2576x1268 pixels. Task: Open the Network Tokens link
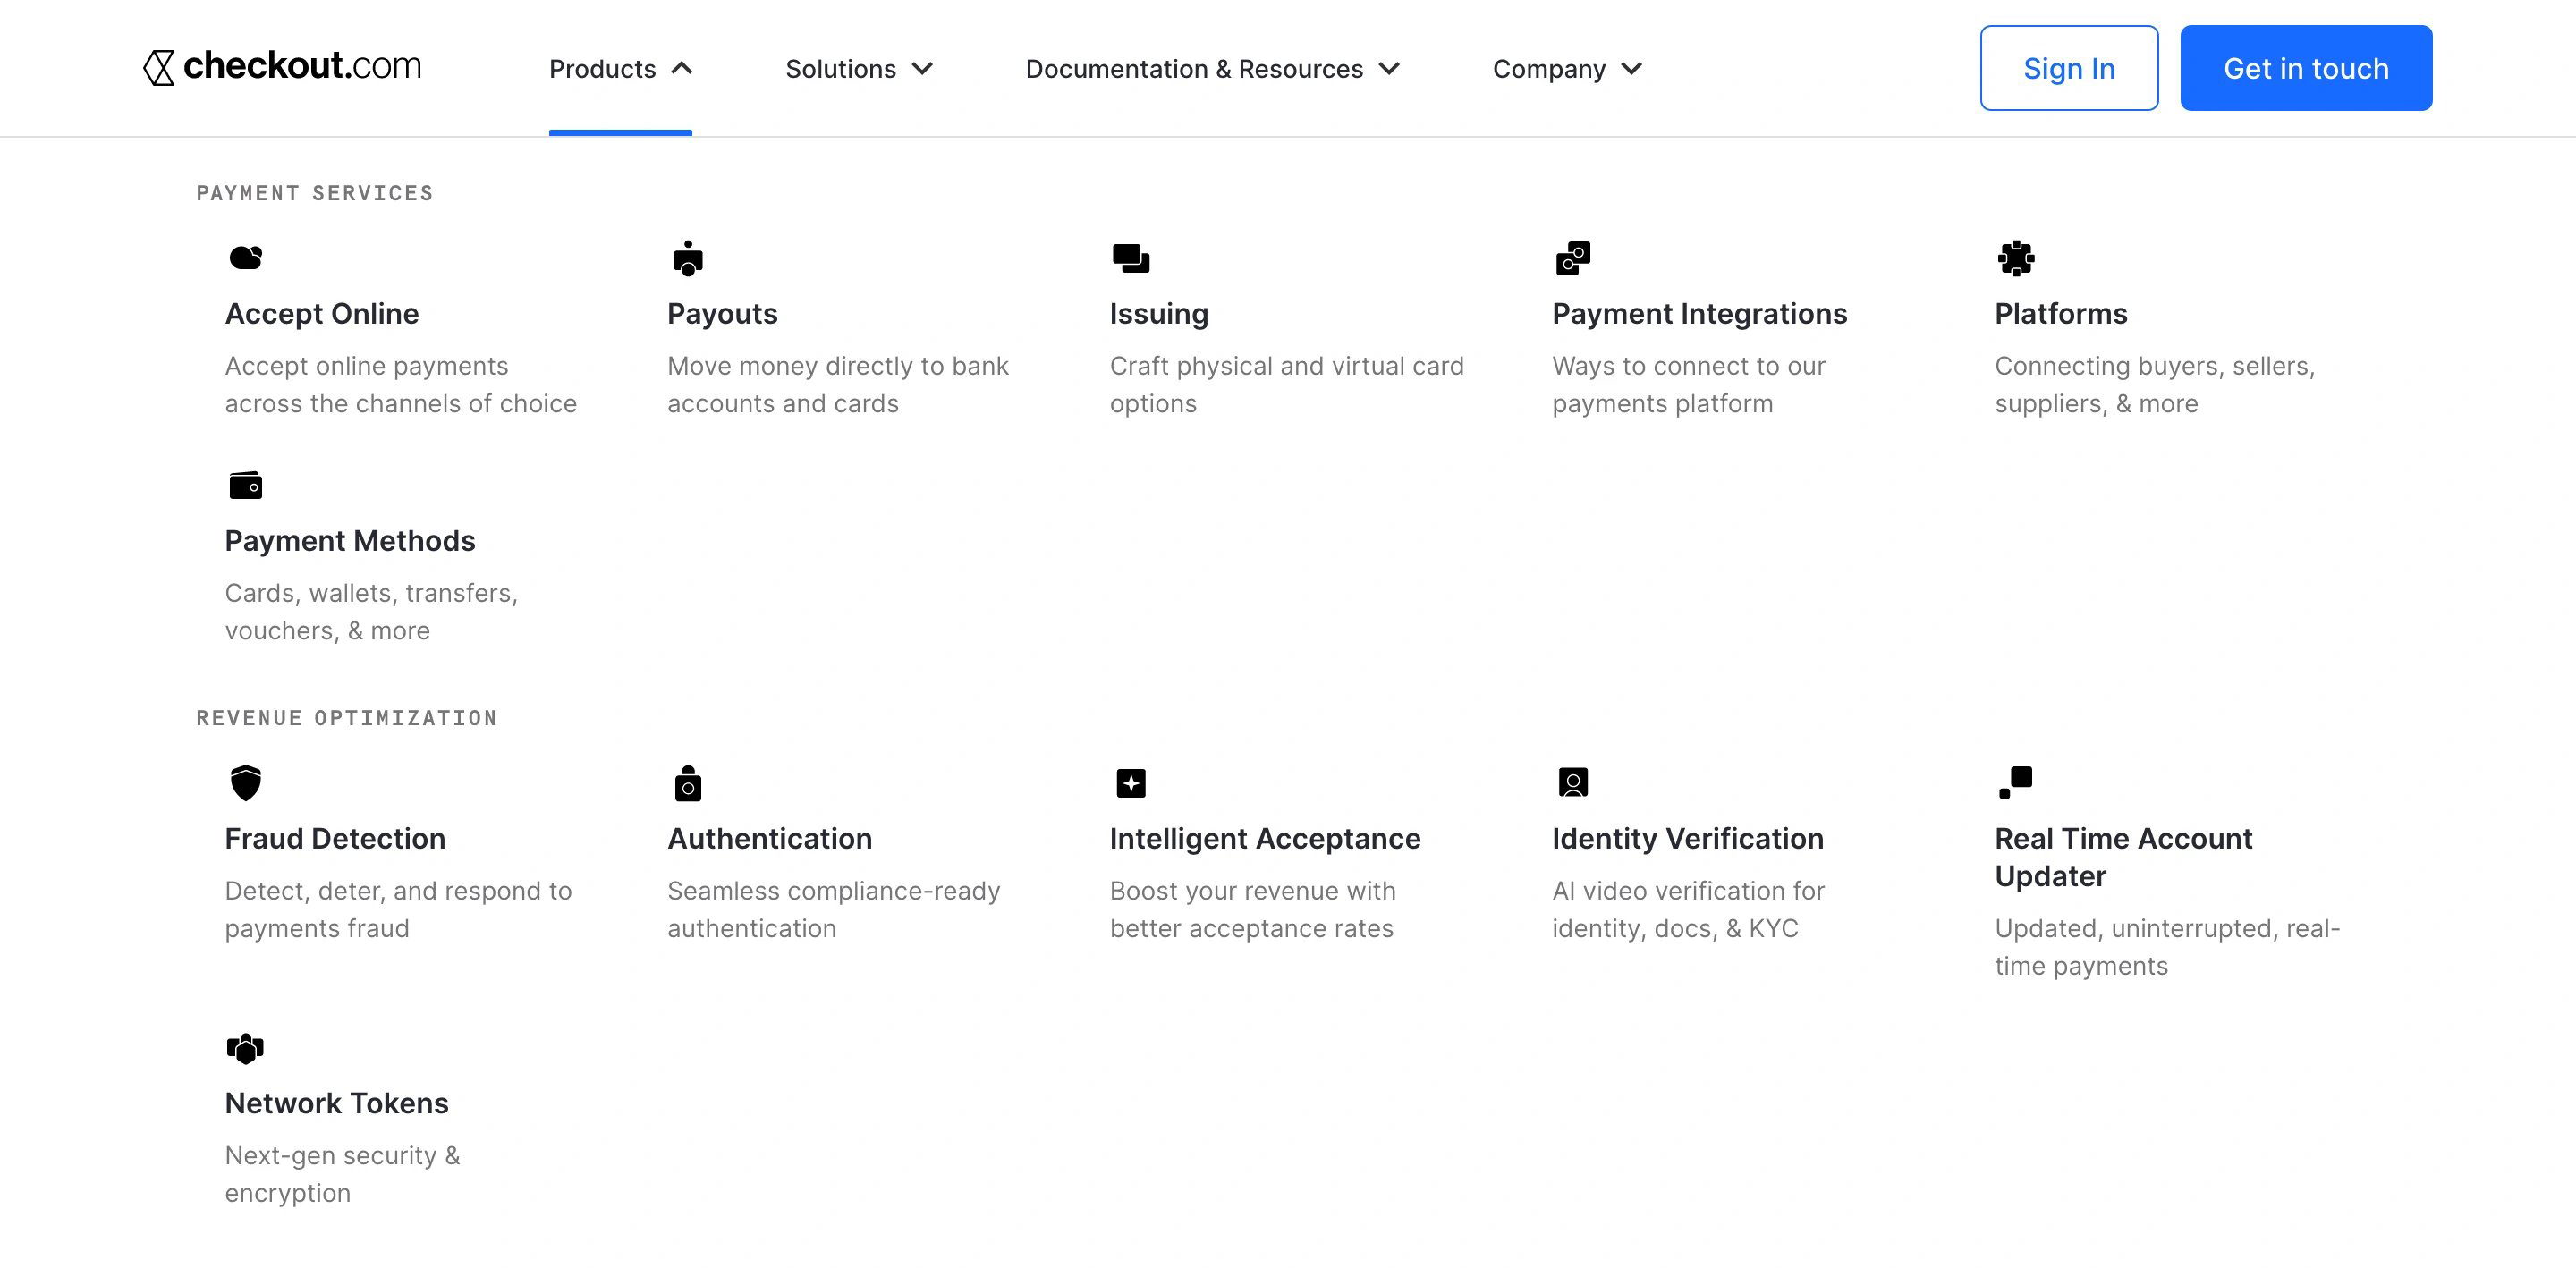tap(336, 1103)
